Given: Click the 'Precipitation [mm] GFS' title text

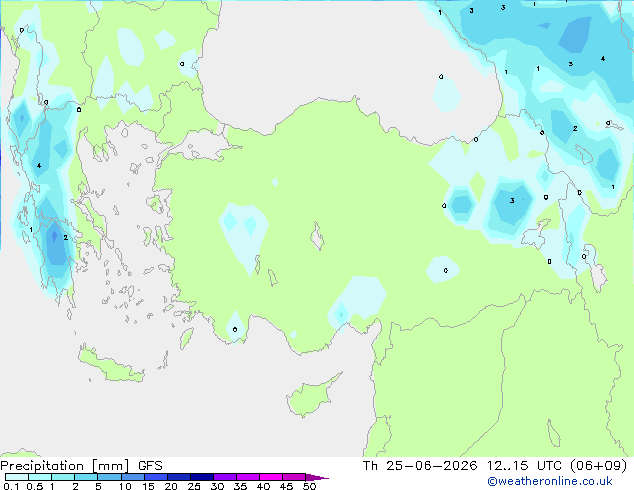Looking at the screenshot, I should point(81,466).
